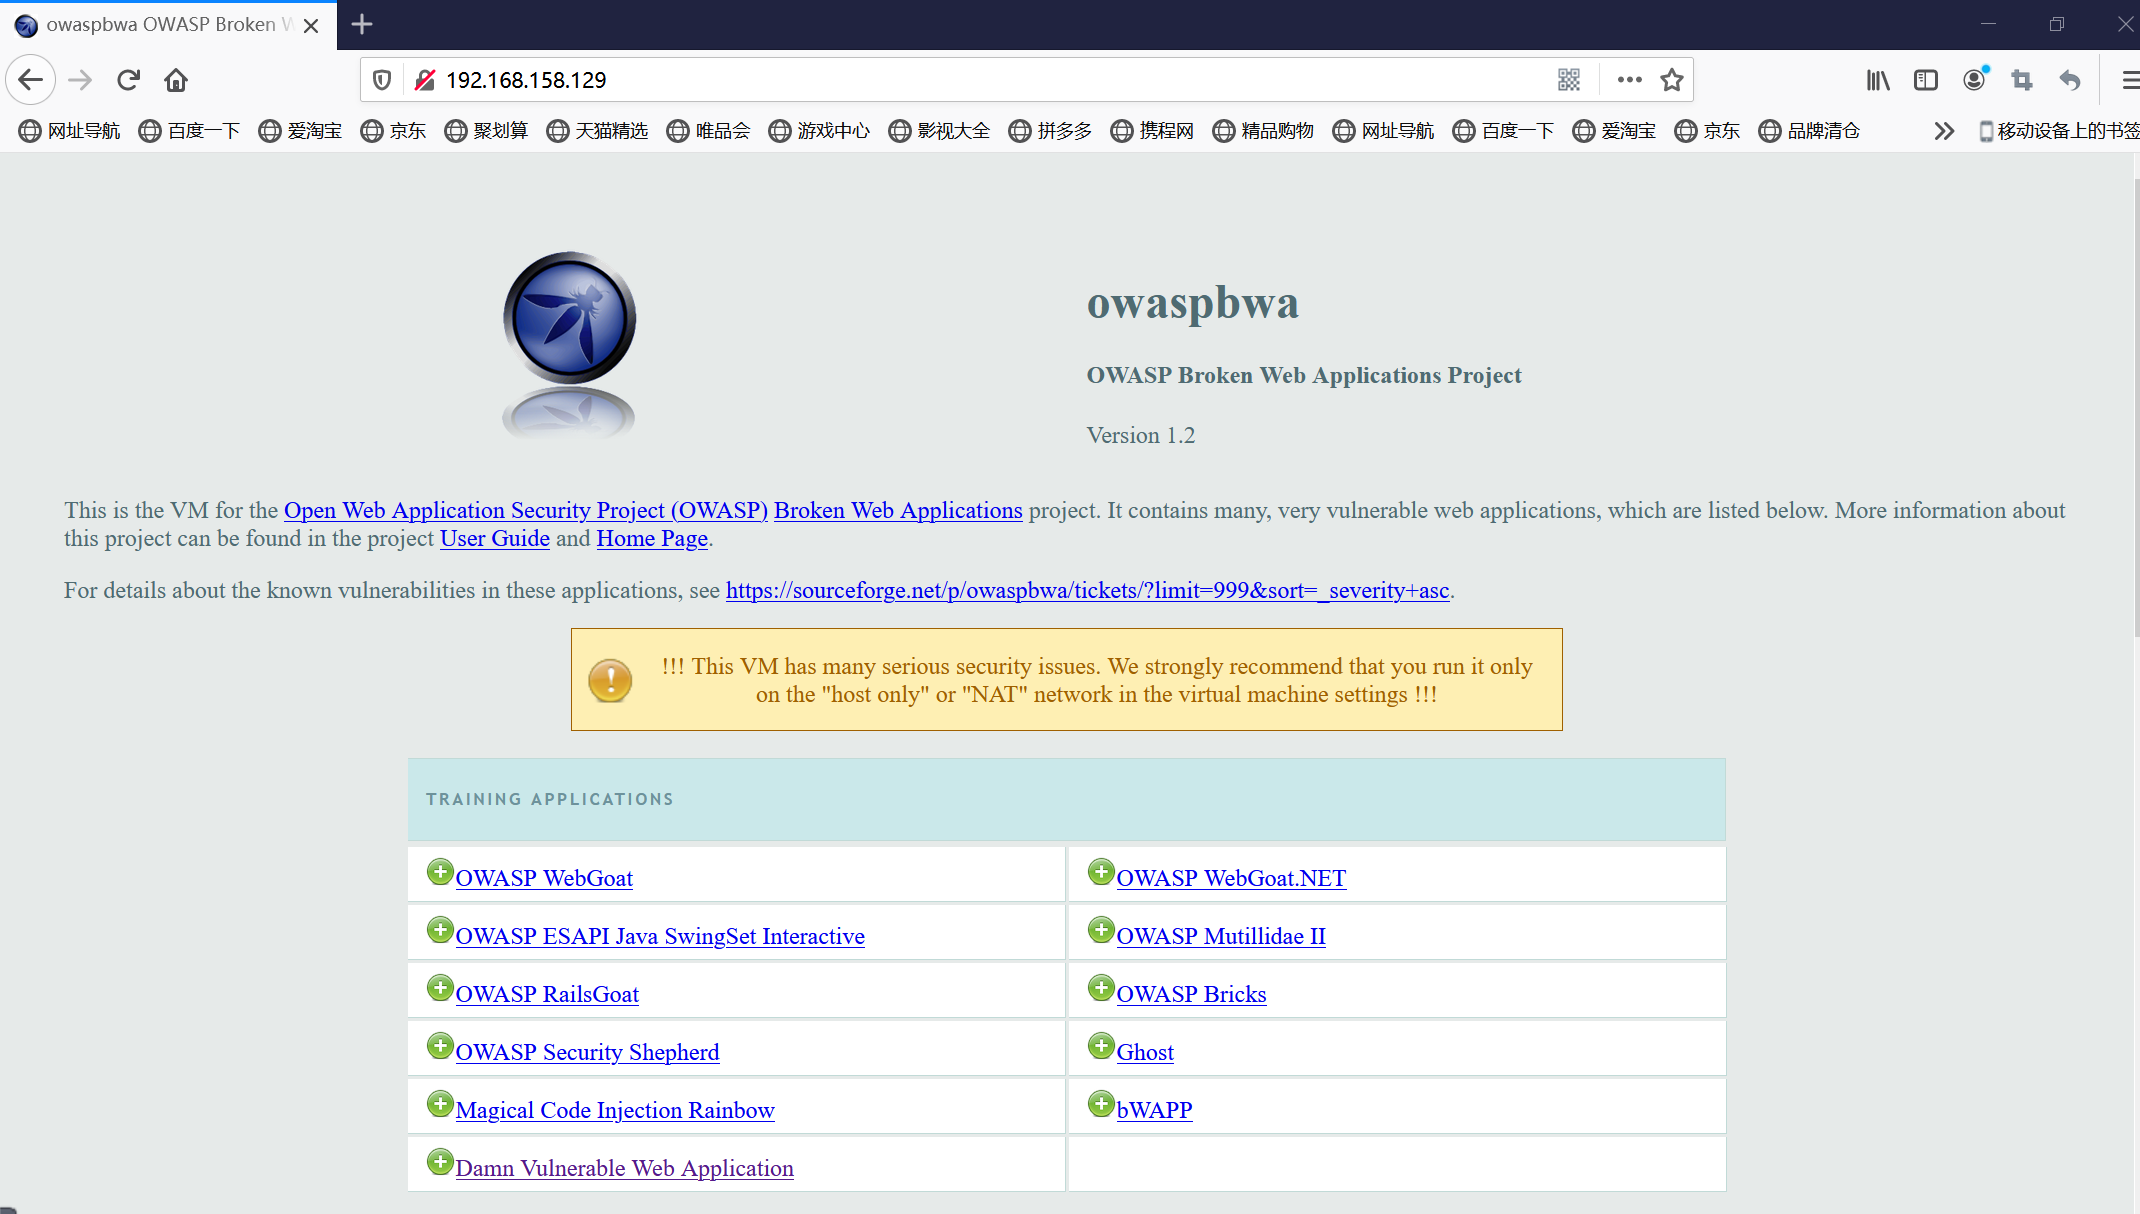Reload the current page
This screenshot has height=1214, width=2140.
128,80
